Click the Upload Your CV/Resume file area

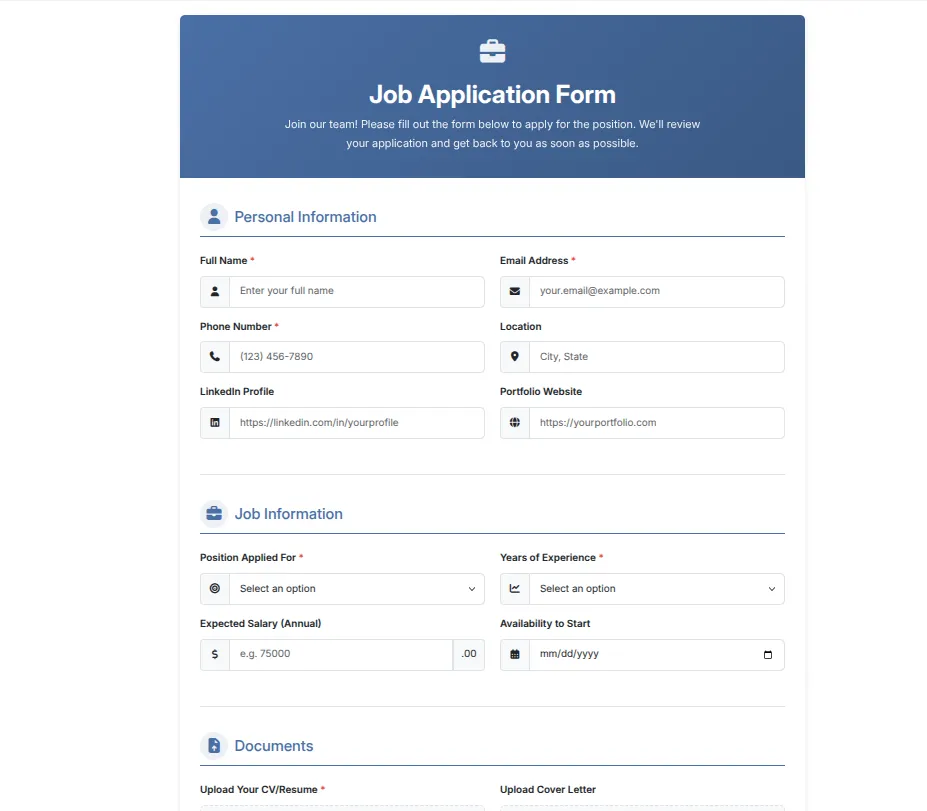tap(342, 806)
